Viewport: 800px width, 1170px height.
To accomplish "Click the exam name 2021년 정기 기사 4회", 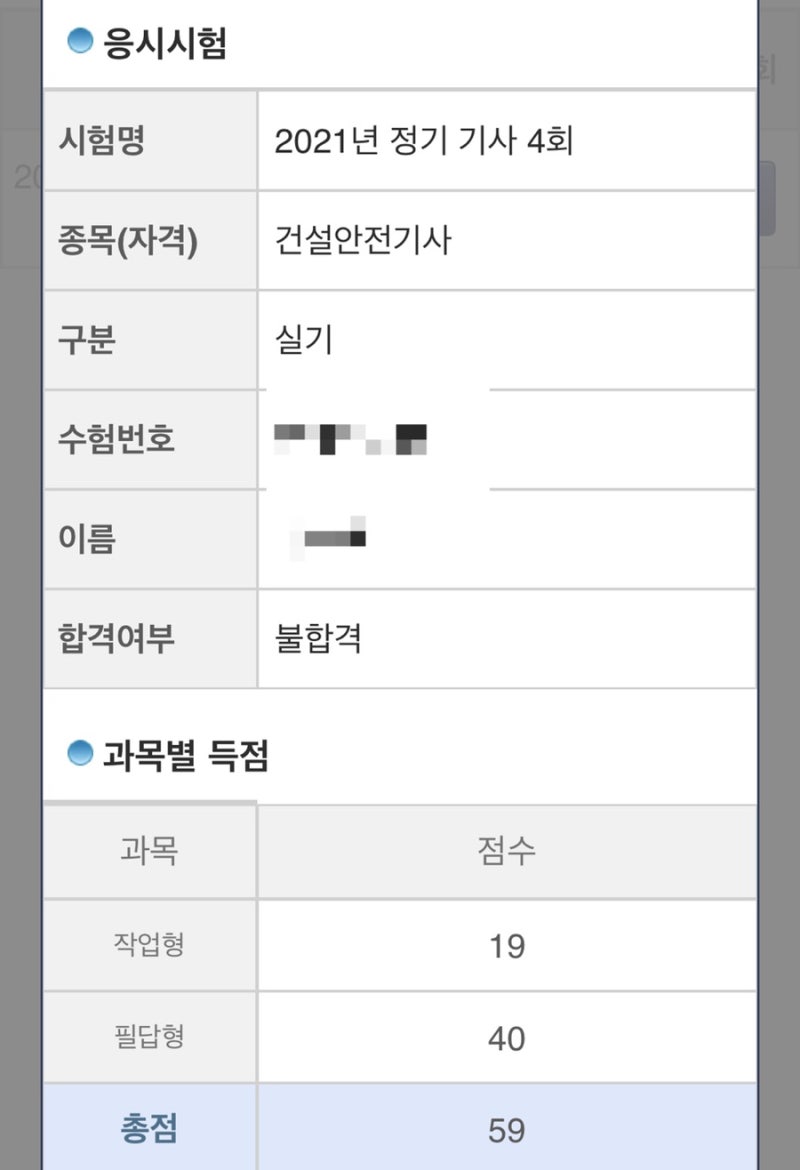I will [424, 141].
